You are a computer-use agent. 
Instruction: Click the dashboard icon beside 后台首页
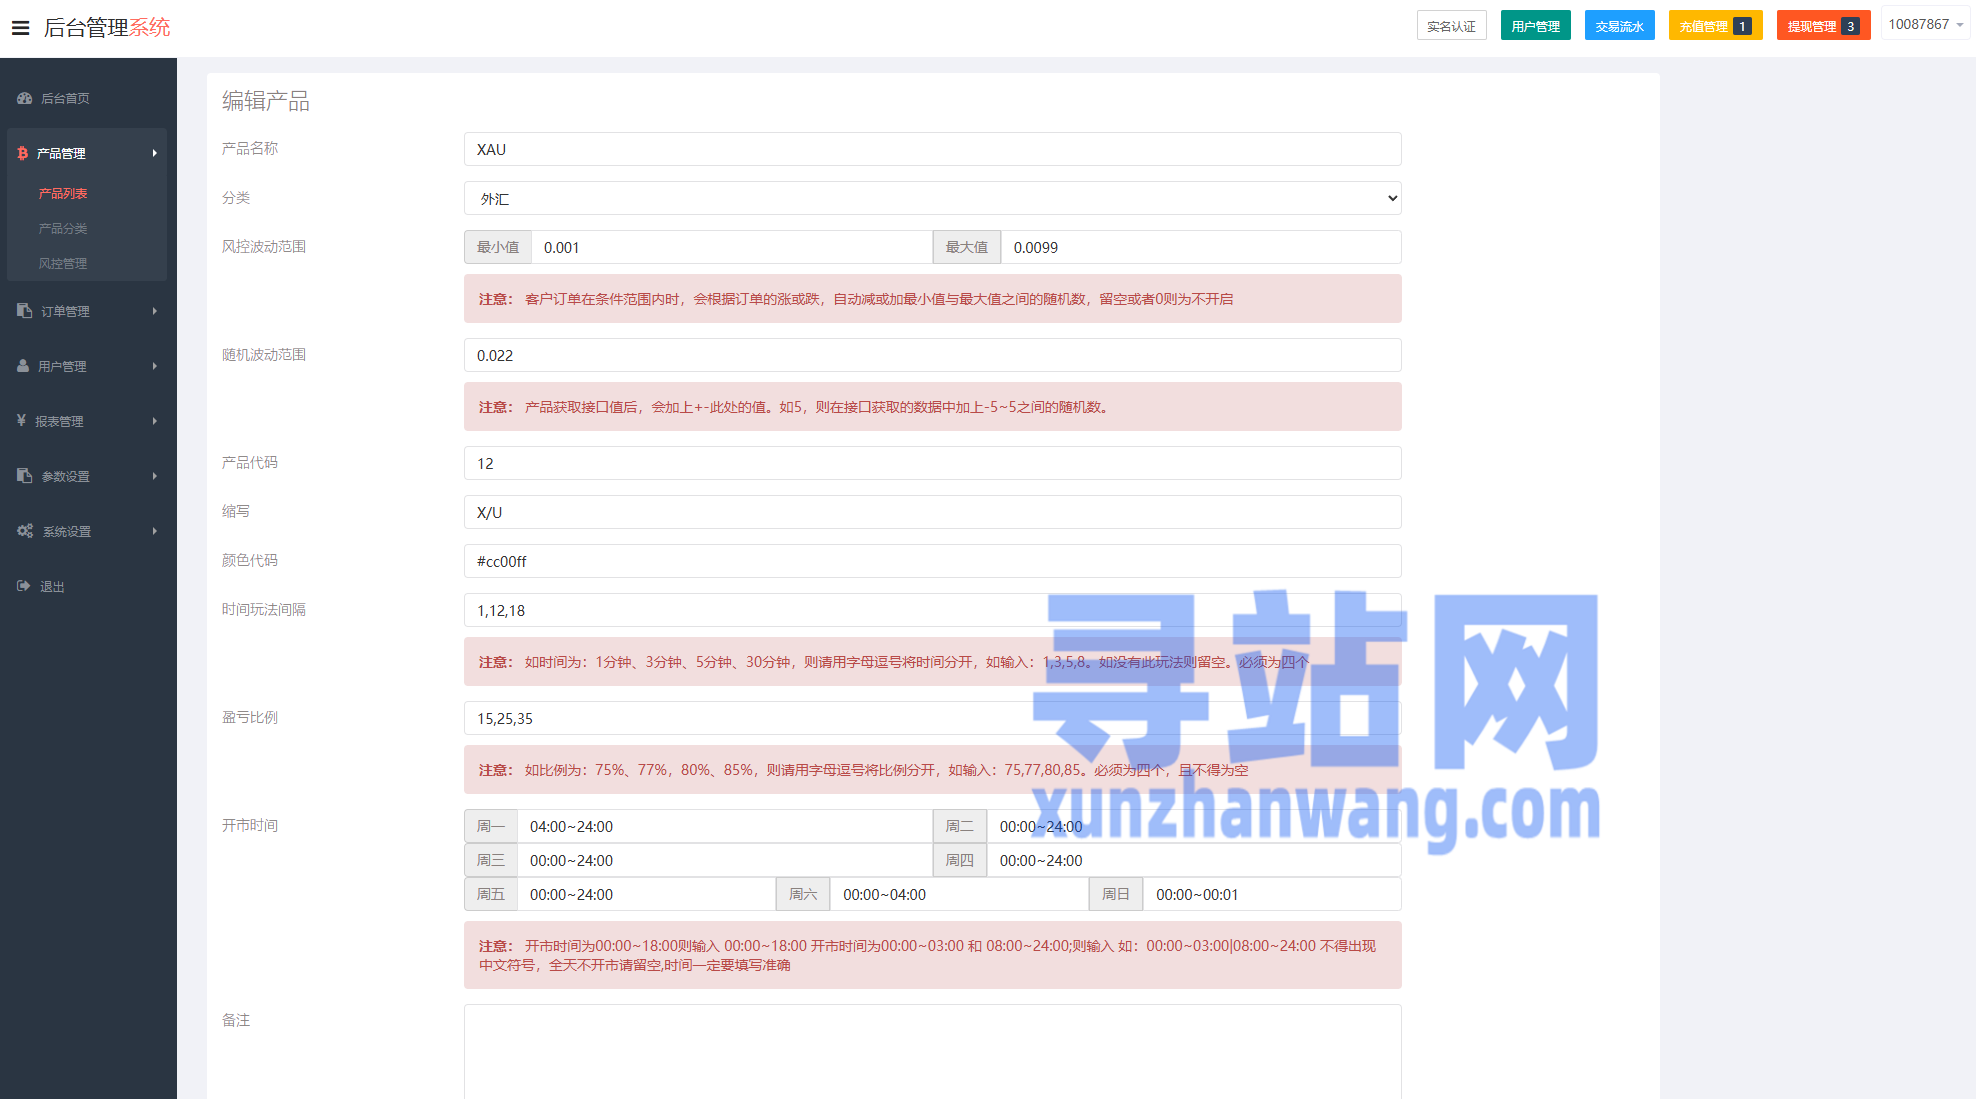[x=25, y=98]
